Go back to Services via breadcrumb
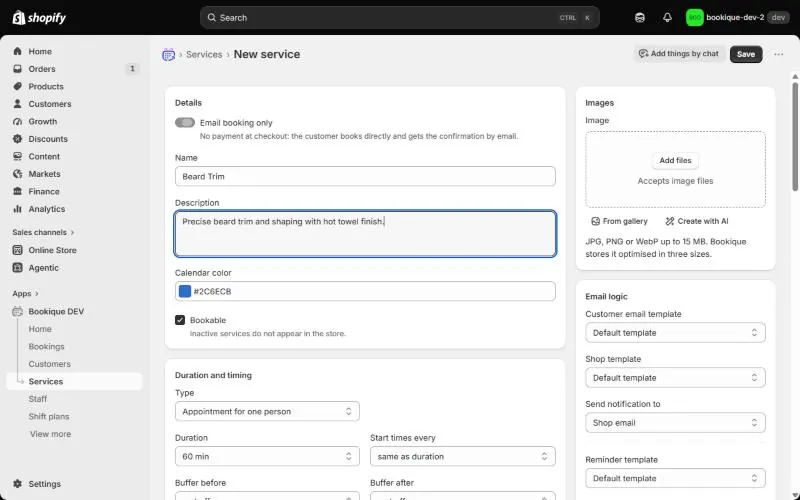The height and width of the screenshot is (500, 800). pos(204,55)
